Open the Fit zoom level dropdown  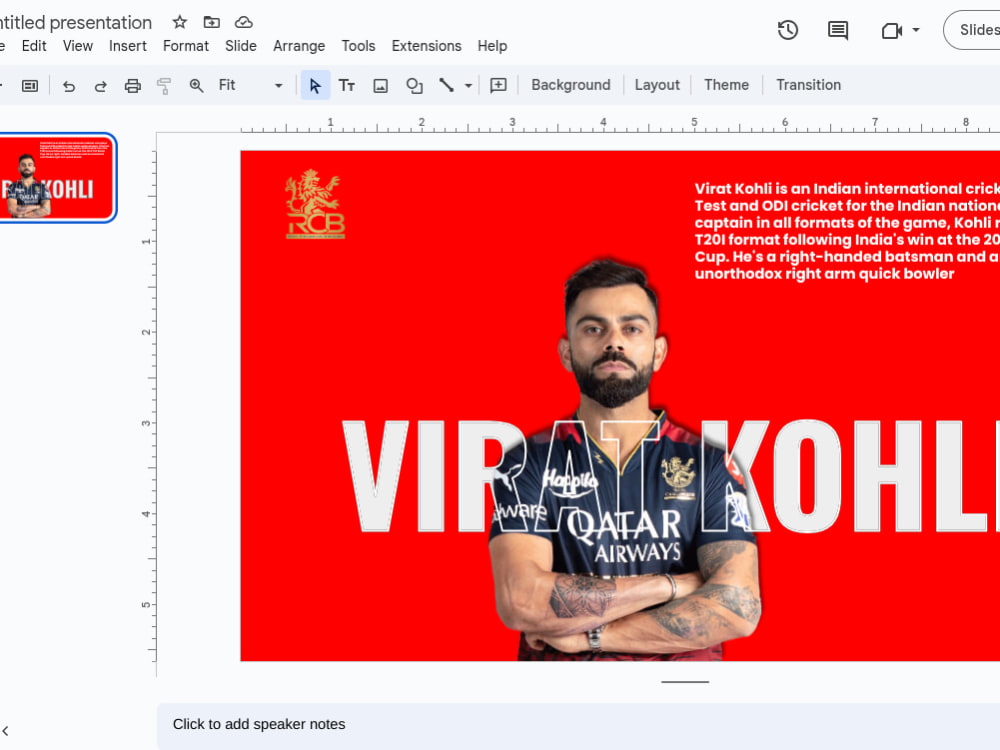pyautogui.click(x=250, y=85)
